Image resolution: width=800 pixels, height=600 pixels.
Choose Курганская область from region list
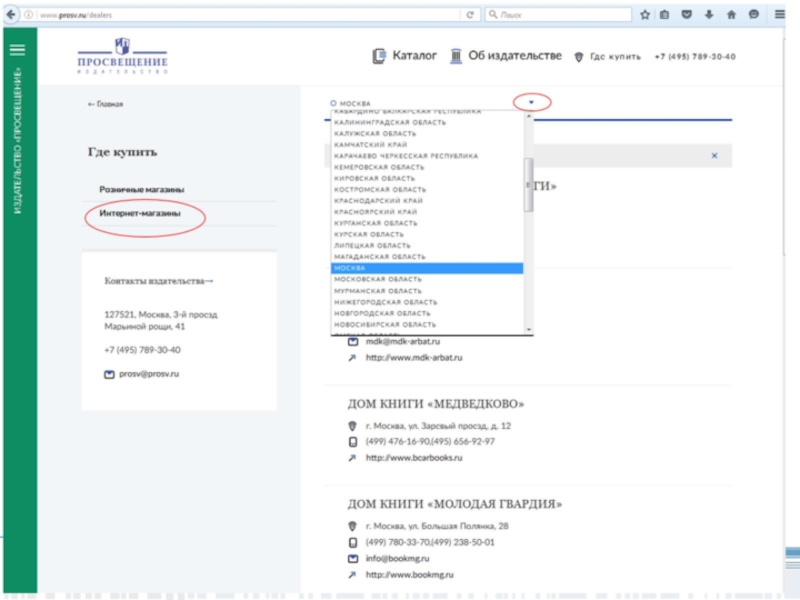(x=427, y=223)
